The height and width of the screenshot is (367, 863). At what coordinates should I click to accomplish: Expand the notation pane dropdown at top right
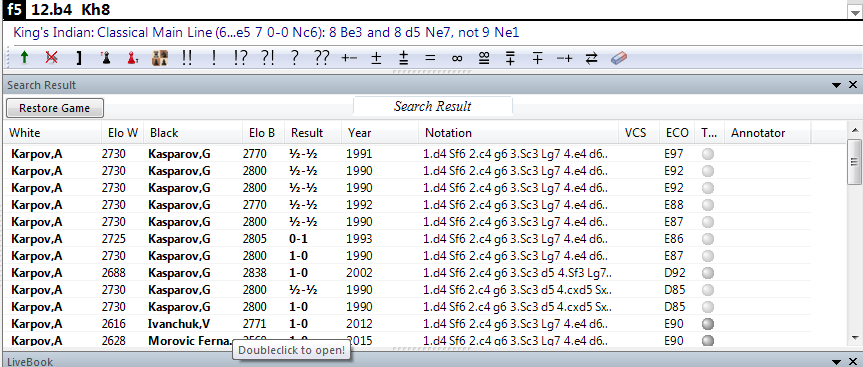(x=854, y=9)
